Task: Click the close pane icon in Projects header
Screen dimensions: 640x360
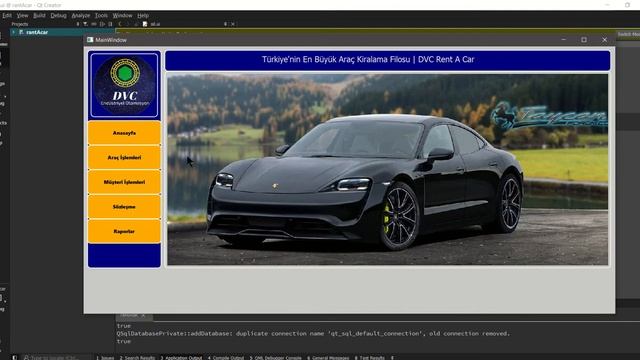Action: tap(110, 24)
